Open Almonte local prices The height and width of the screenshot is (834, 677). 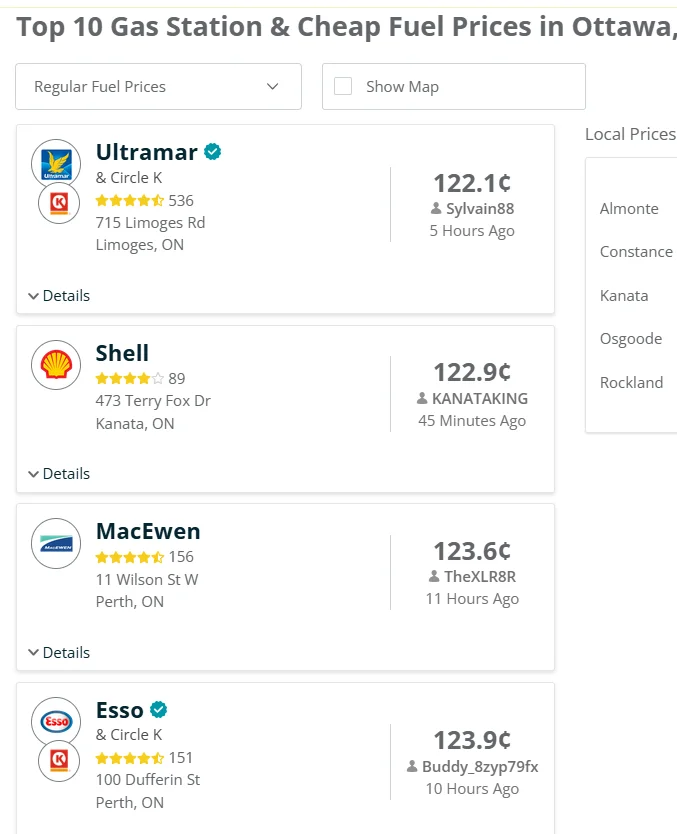[x=629, y=208]
